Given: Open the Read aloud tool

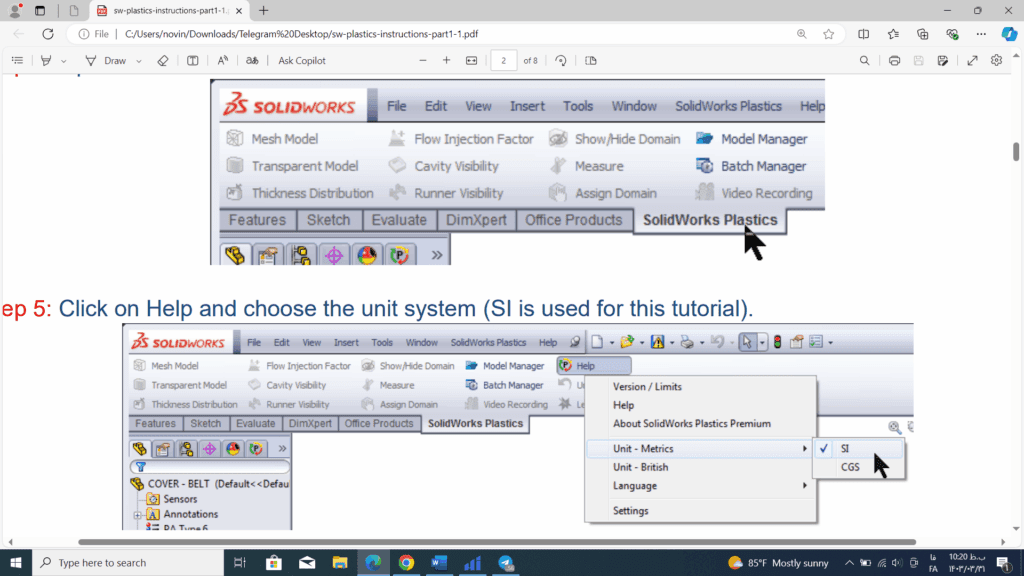Looking at the screenshot, I should coord(222,61).
